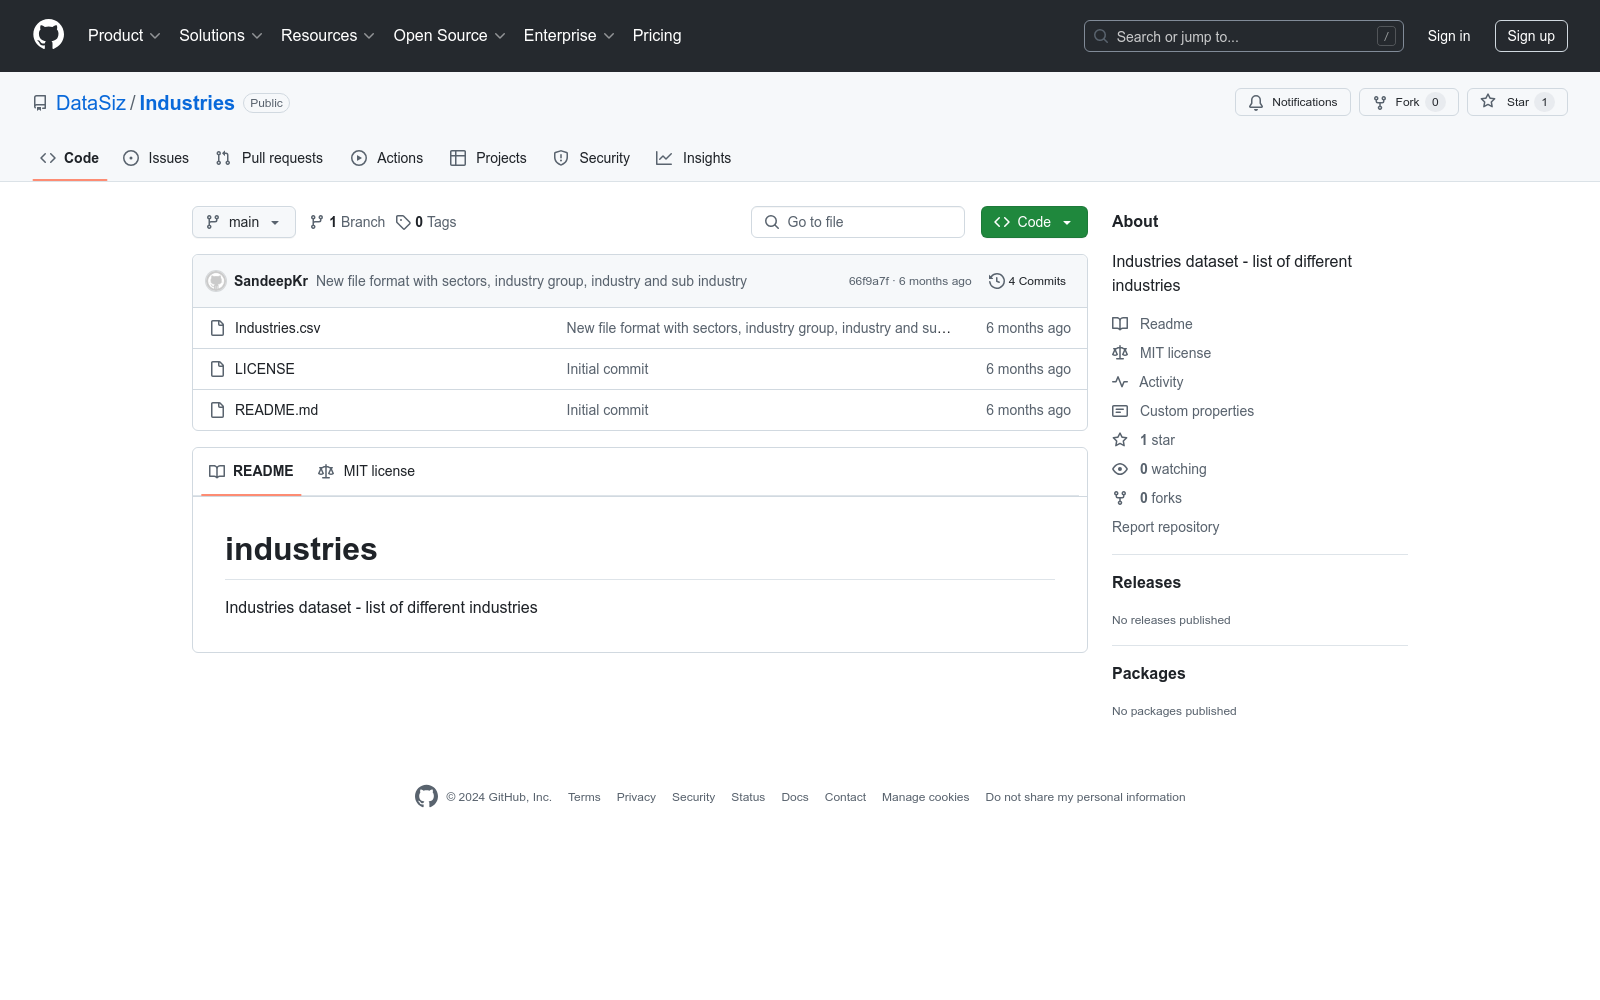Open the Terms footer link
The height and width of the screenshot is (1000, 1600).
pyautogui.click(x=584, y=797)
